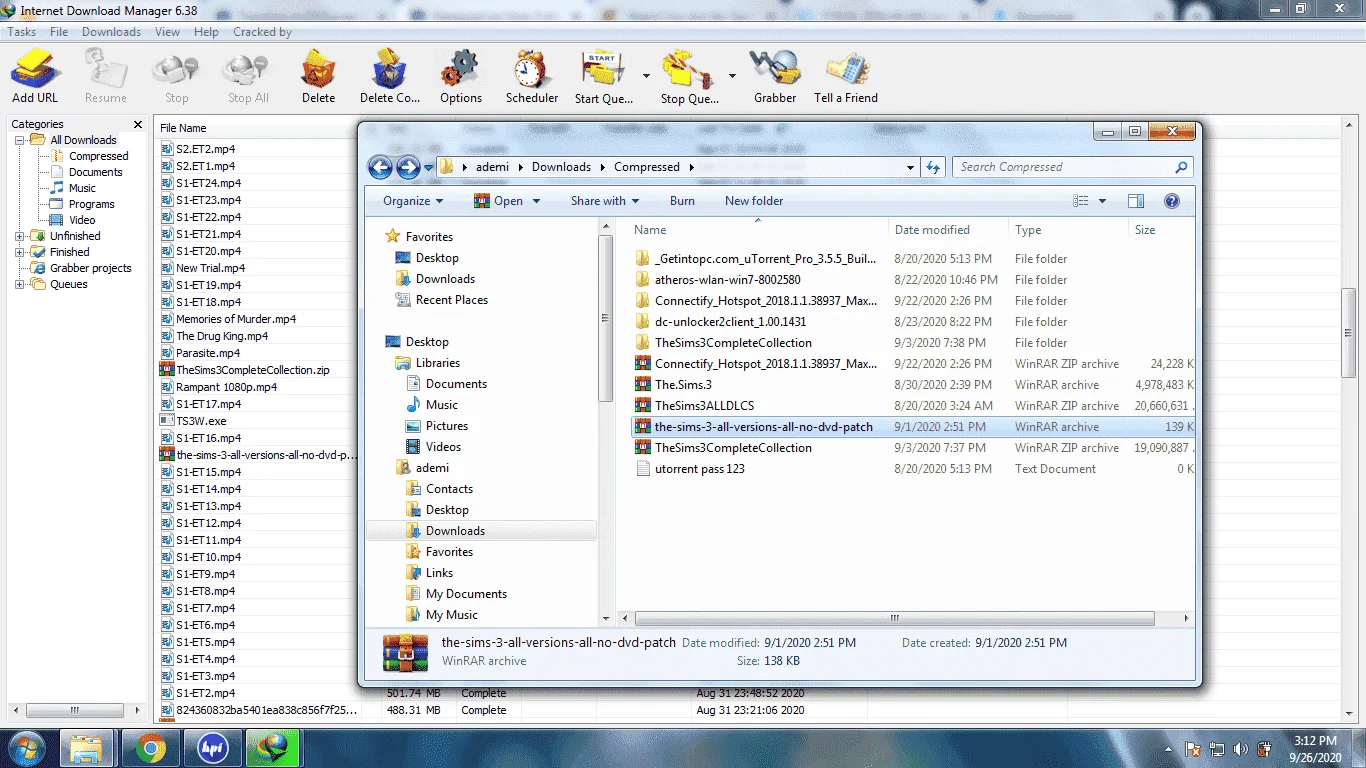Select Parasite.mp4 in the IDM list

[x=208, y=353]
